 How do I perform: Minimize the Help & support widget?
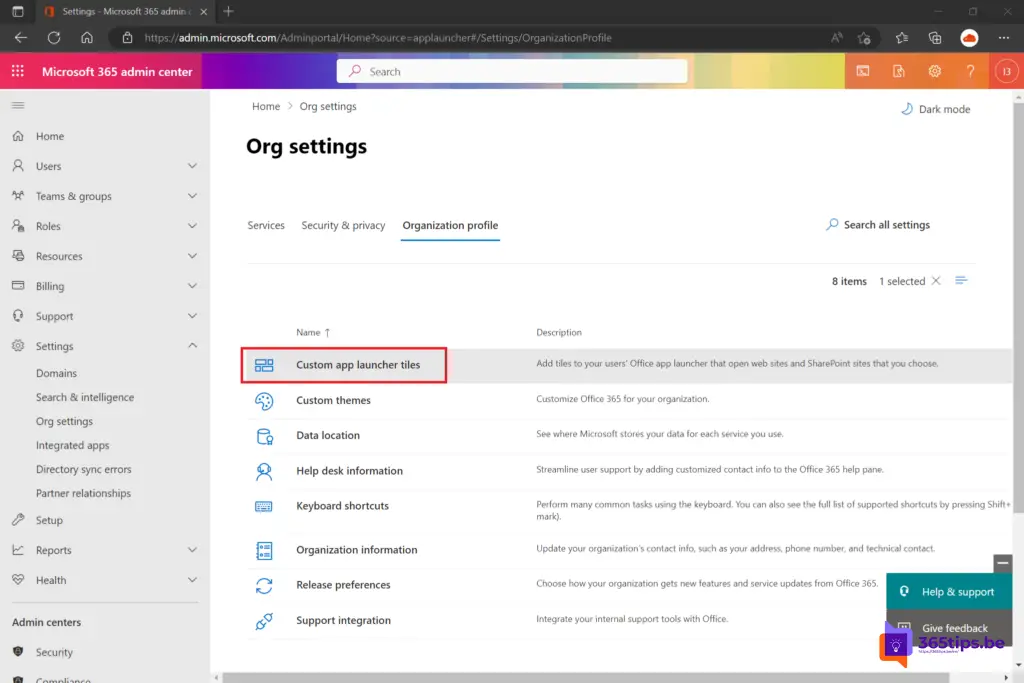(x=1002, y=563)
